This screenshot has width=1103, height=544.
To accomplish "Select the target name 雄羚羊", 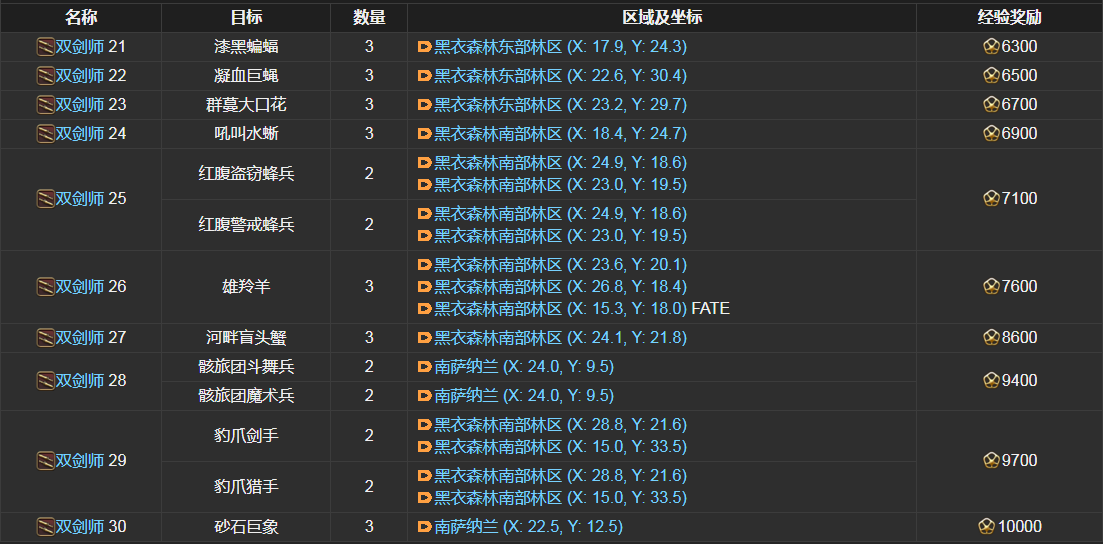I will point(246,286).
